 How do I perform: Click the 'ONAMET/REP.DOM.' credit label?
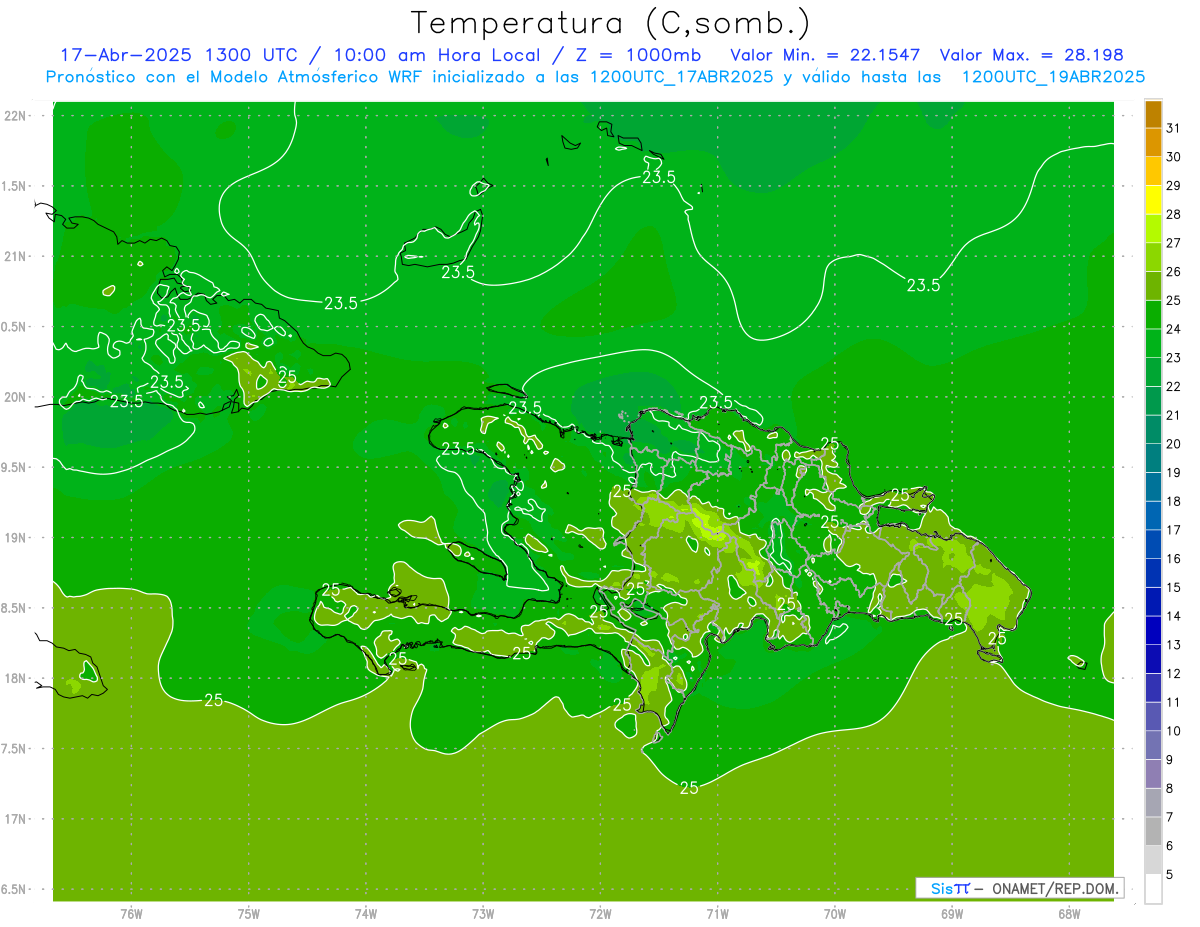(1054, 888)
